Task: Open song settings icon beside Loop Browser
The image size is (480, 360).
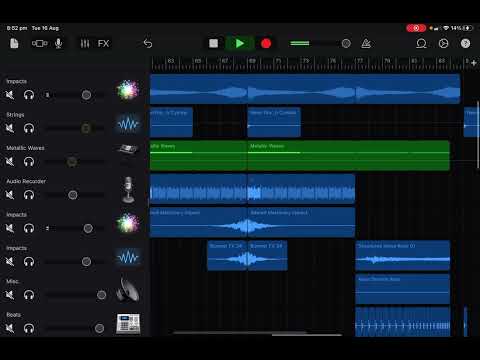Action: pos(443,43)
